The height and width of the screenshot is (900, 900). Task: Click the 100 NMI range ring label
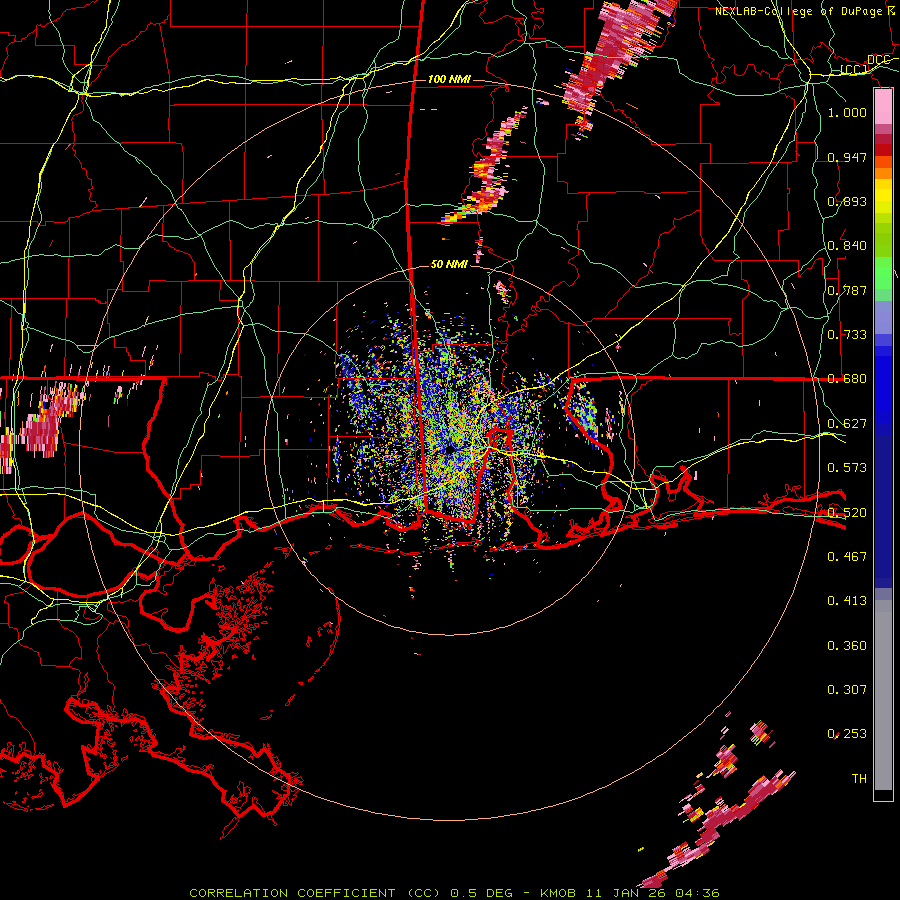click(449, 79)
